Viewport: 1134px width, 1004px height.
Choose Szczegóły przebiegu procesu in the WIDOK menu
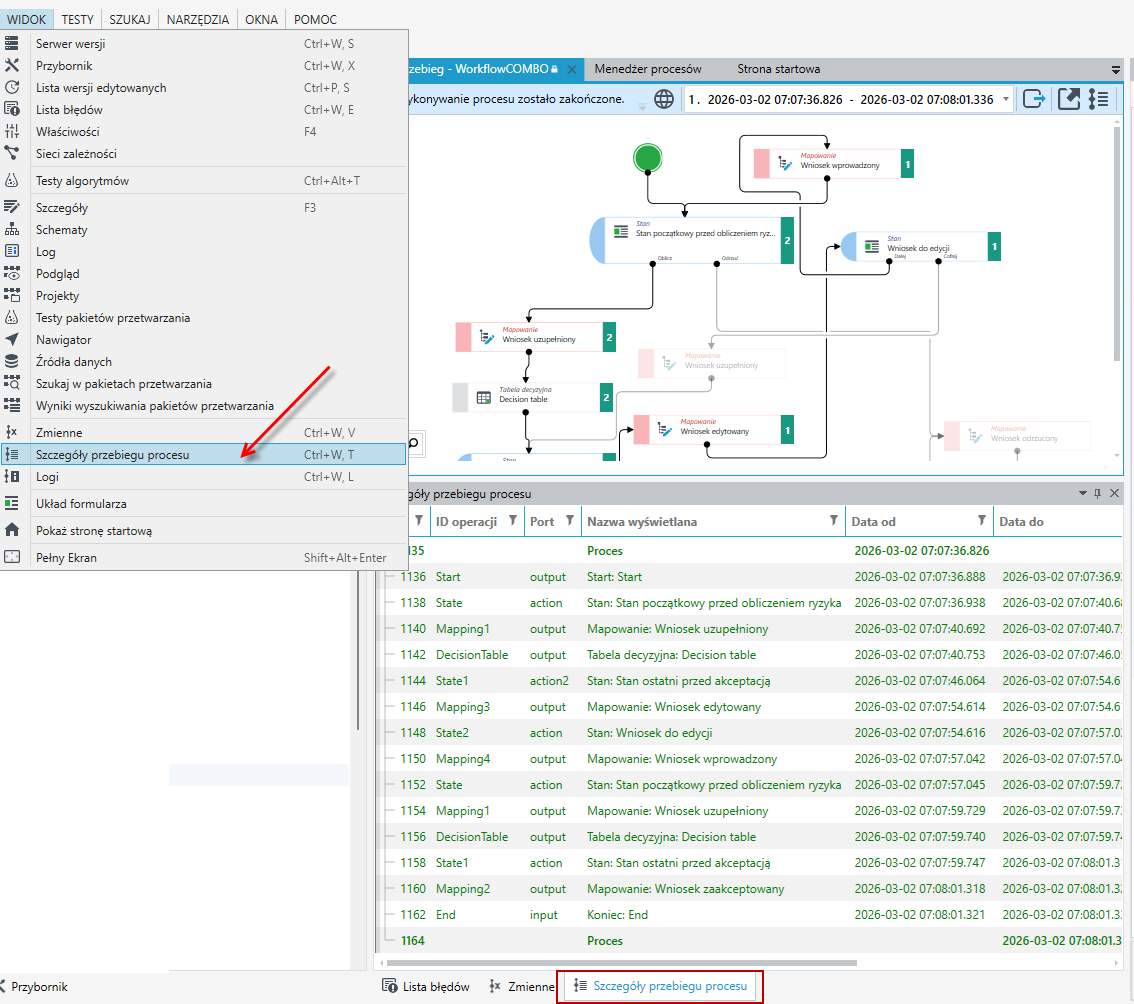[x=203, y=454]
